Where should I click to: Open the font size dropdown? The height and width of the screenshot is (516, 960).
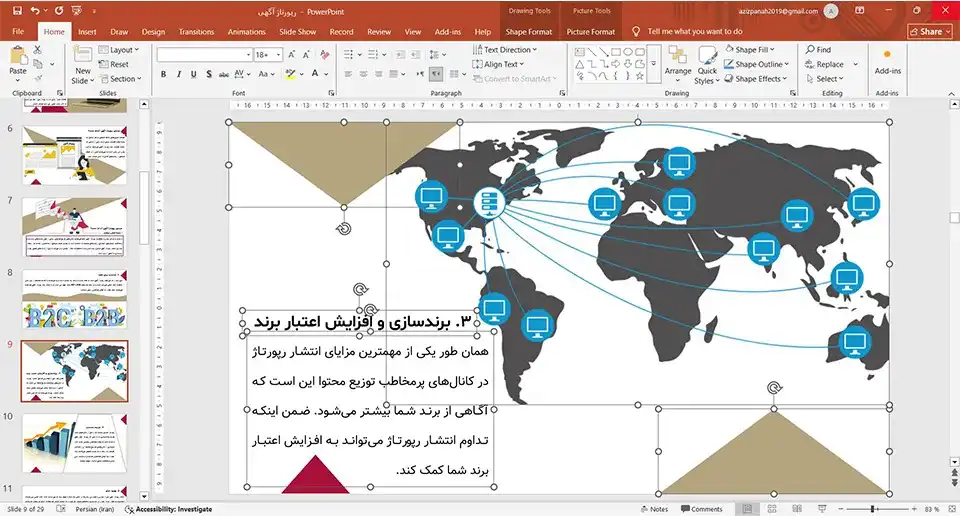click(279, 55)
